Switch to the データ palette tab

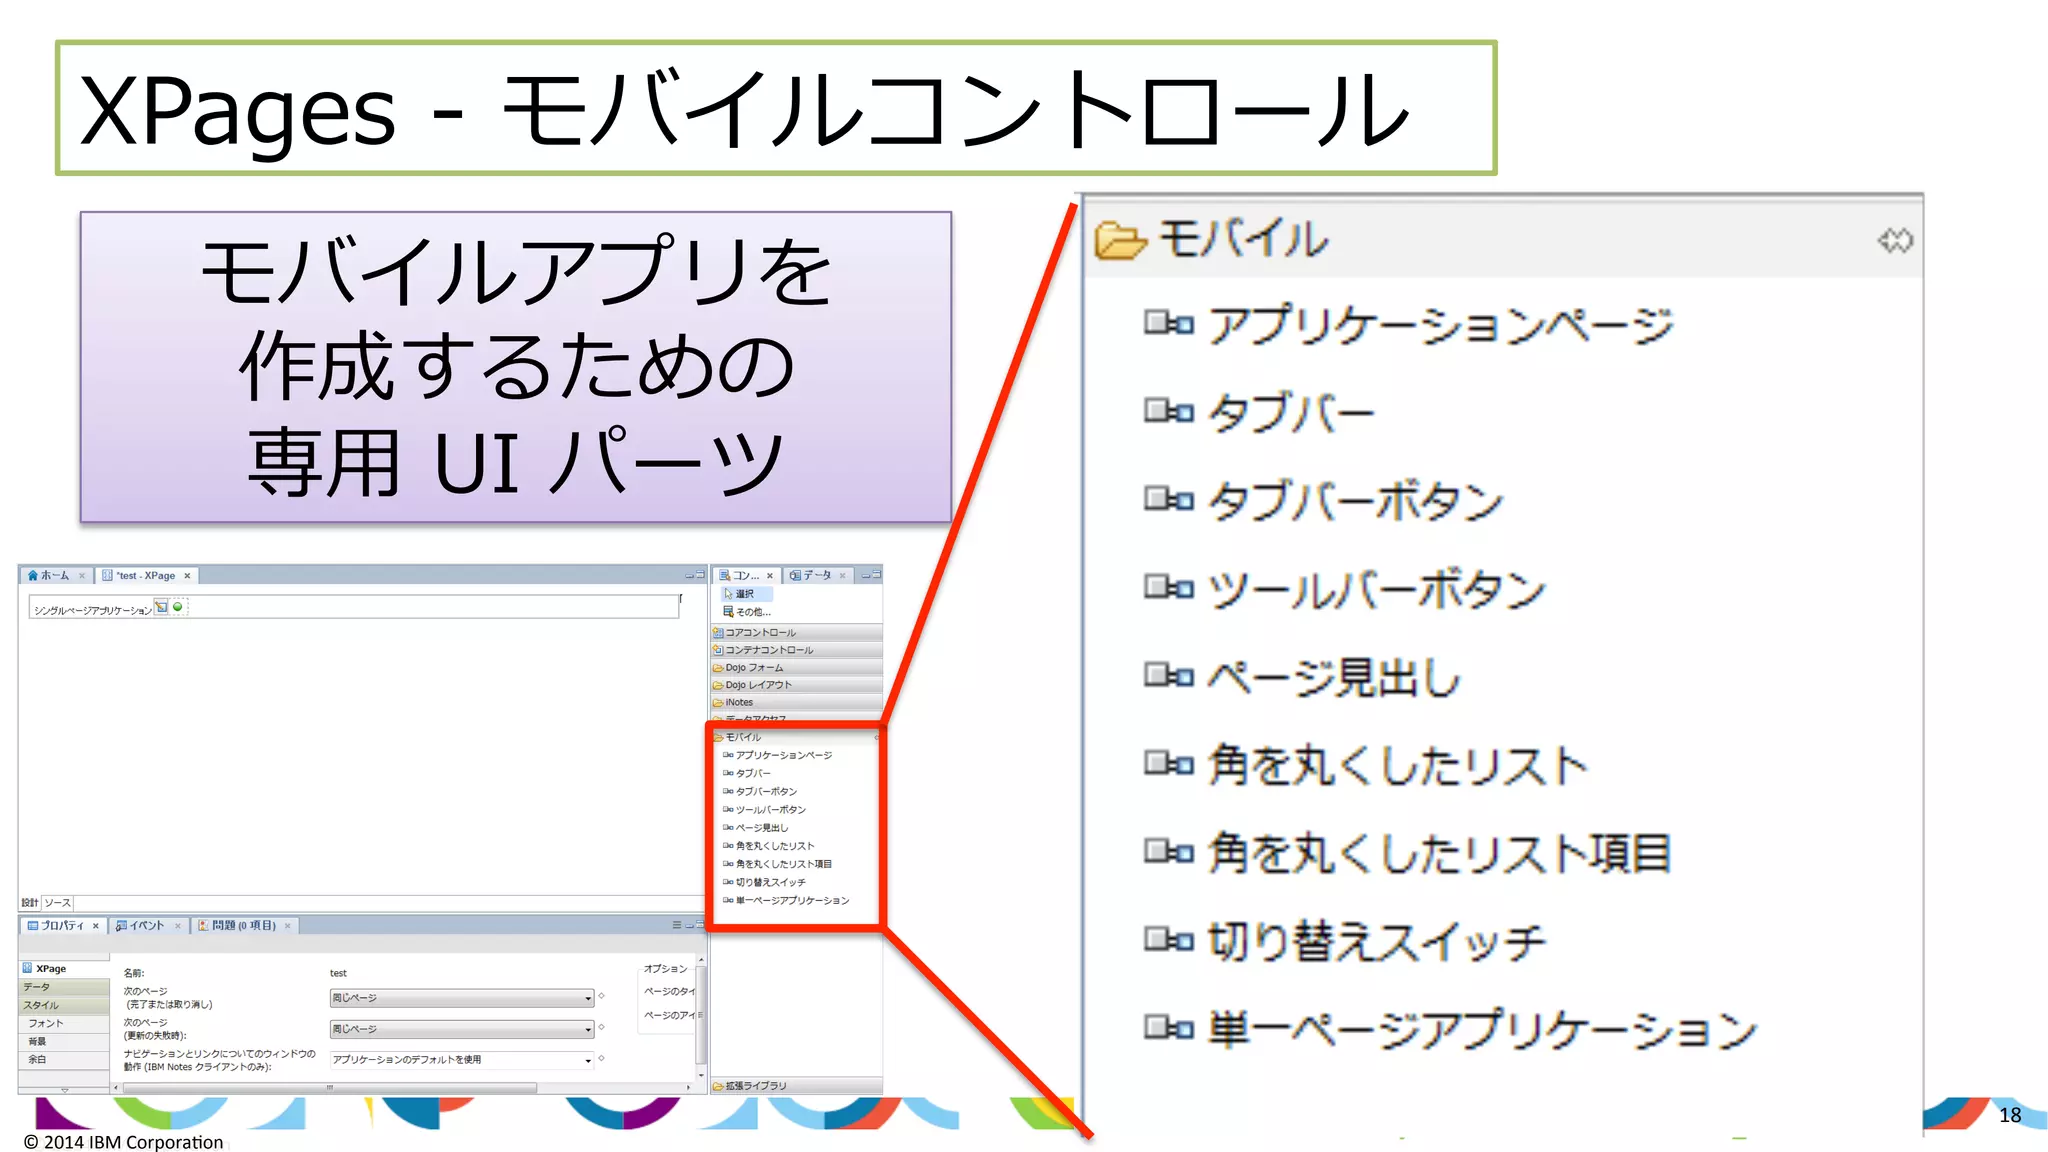click(818, 575)
